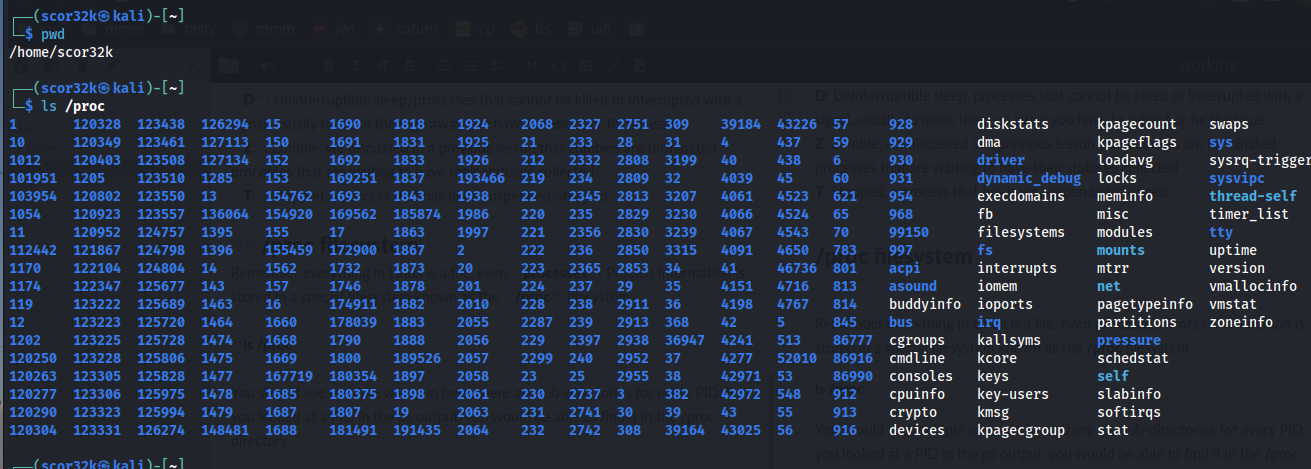Image resolution: width=1311 pixels, height=469 pixels.
Task: Click the Strikethrough formatting icon
Action: (410, 65)
